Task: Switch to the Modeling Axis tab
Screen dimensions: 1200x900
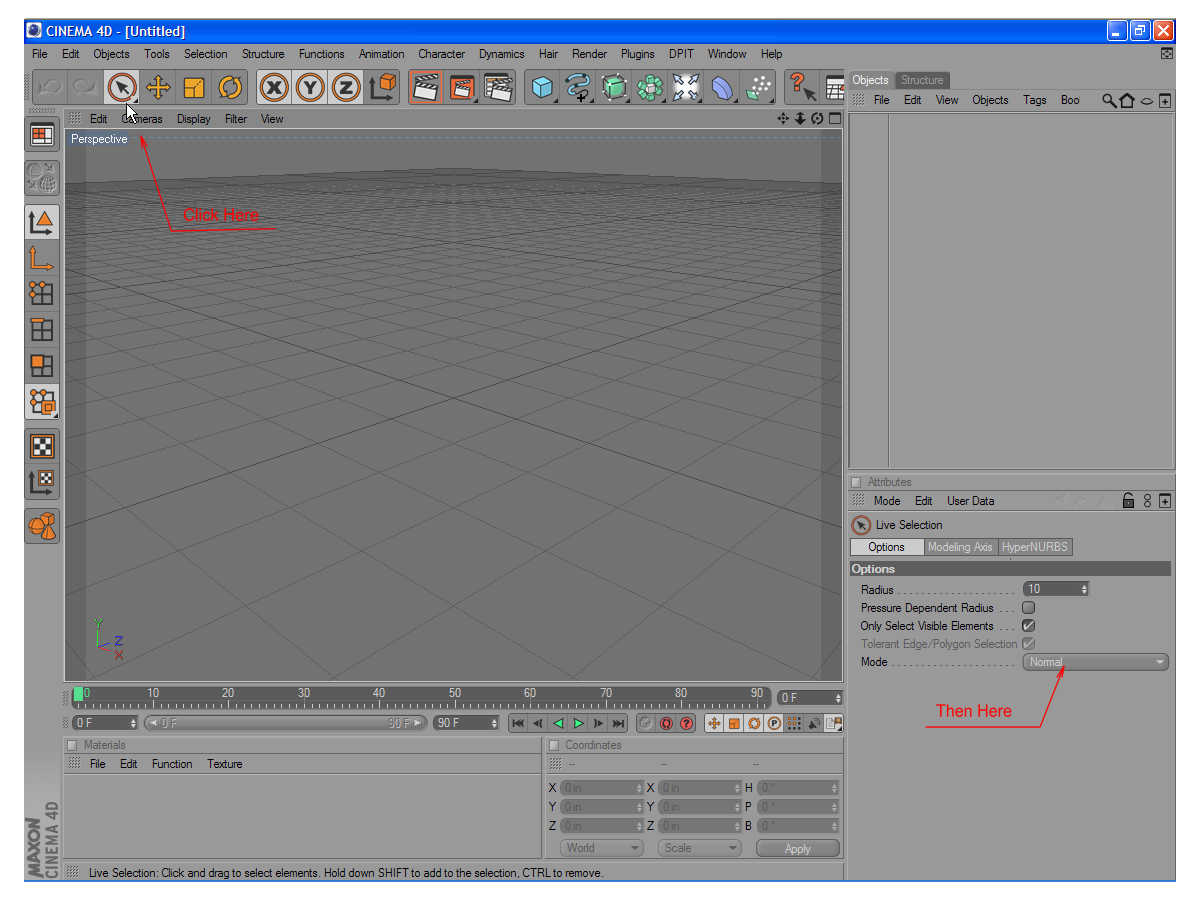Action: click(x=960, y=547)
